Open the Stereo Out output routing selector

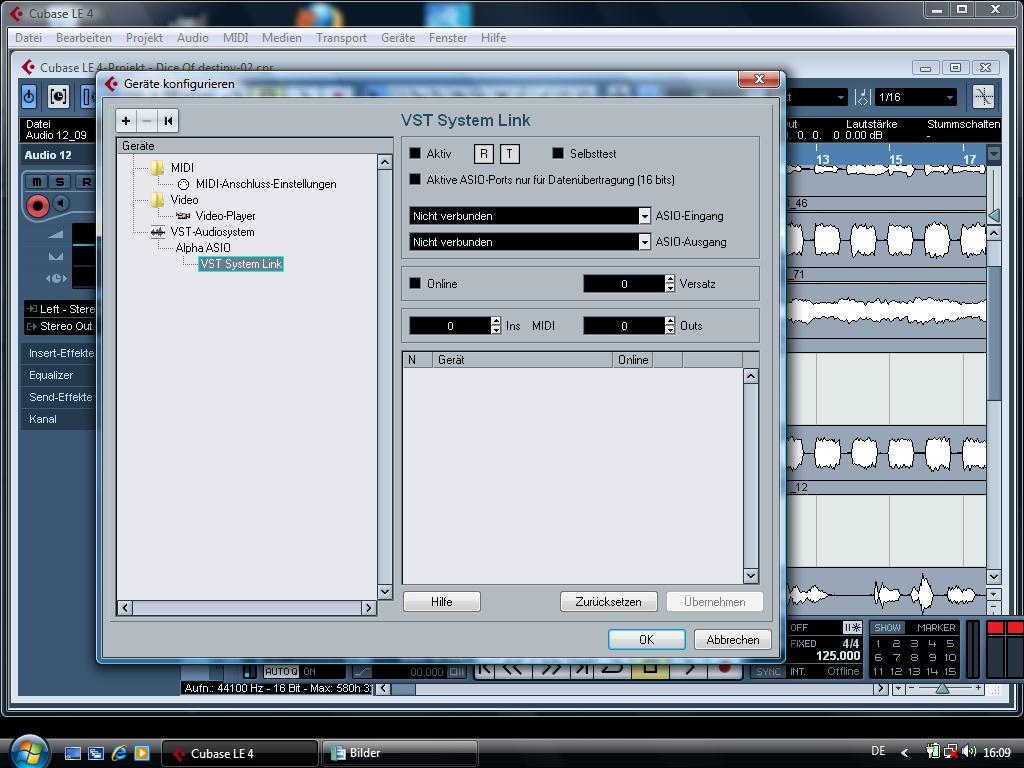click(x=60, y=326)
